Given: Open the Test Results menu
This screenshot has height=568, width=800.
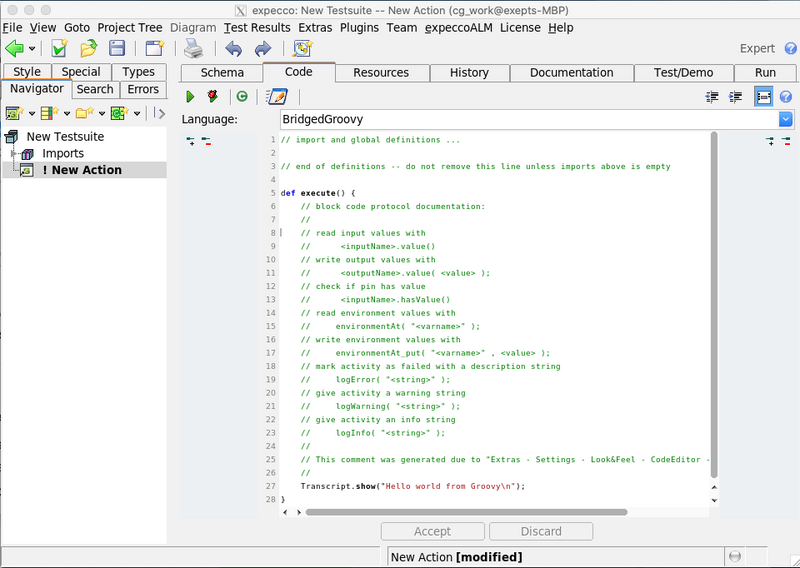Looking at the screenshot, I should [257, 28].
